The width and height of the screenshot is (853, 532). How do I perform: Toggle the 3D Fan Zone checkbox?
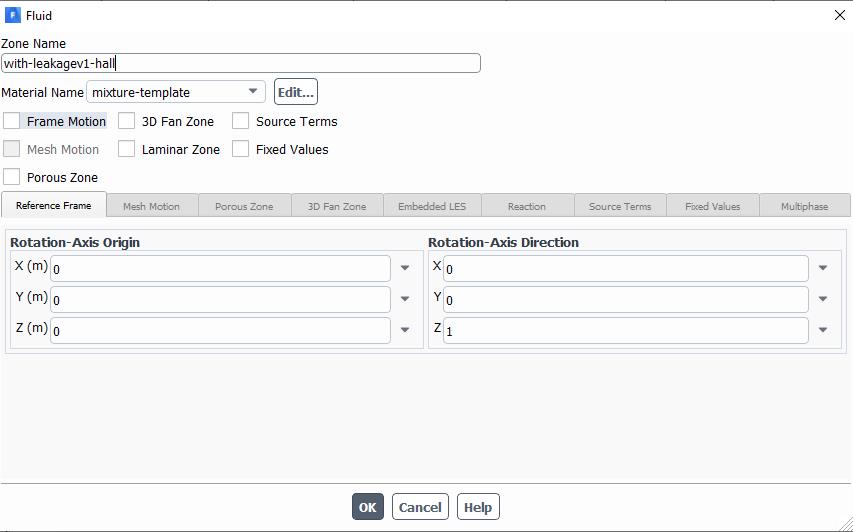pyautogui.click(x=126, y=121)
